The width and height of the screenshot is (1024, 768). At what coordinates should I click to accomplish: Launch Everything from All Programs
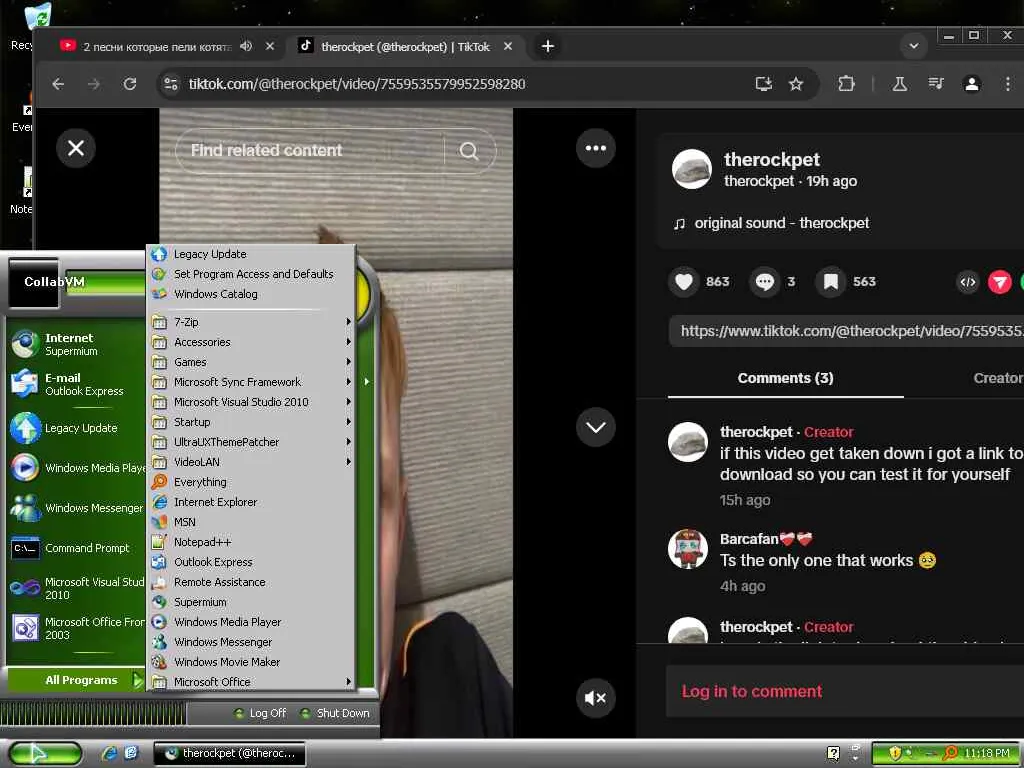point(252,482)
